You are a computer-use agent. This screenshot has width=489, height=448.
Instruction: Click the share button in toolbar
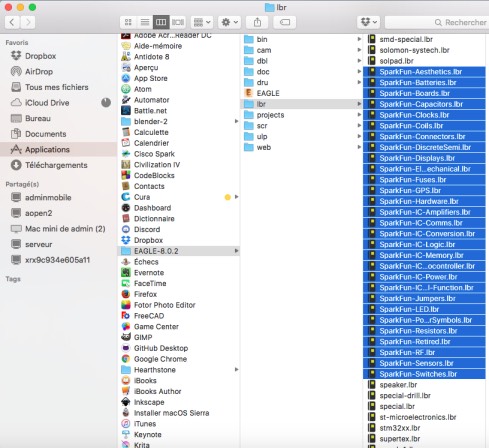click(x=257, y=22)
